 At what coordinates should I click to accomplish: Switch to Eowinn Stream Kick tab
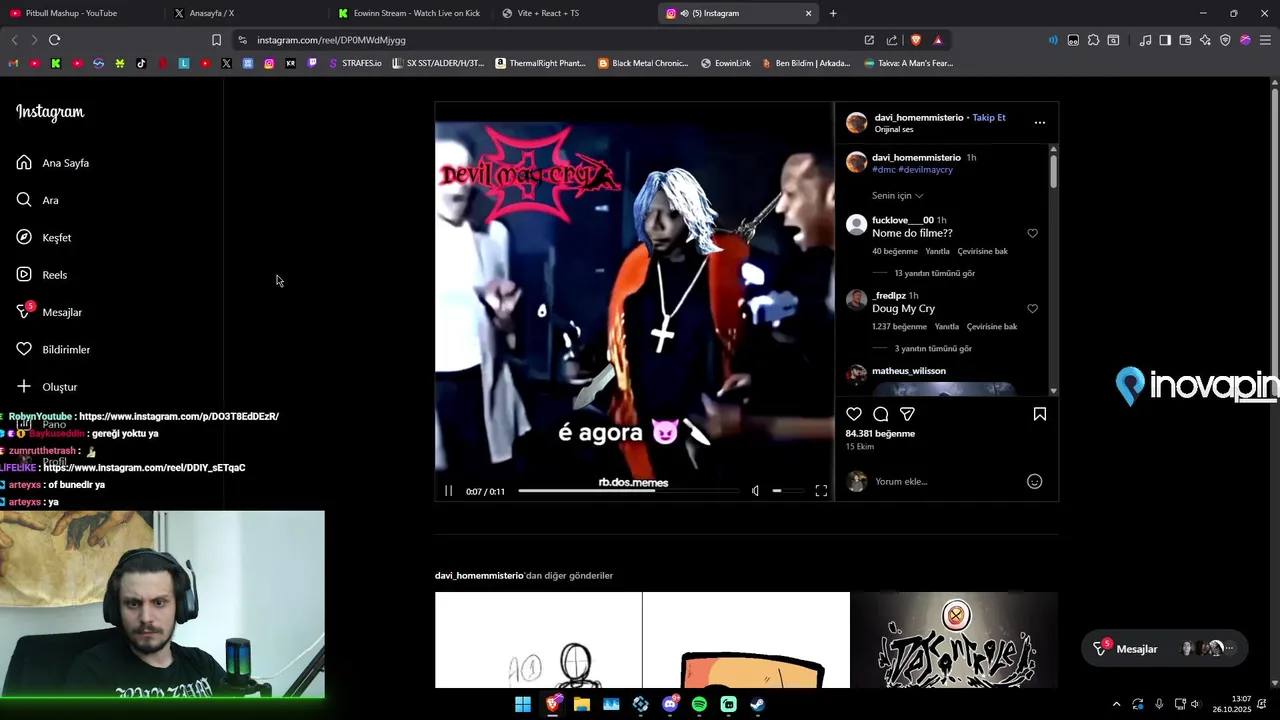[x=410, y=13]
